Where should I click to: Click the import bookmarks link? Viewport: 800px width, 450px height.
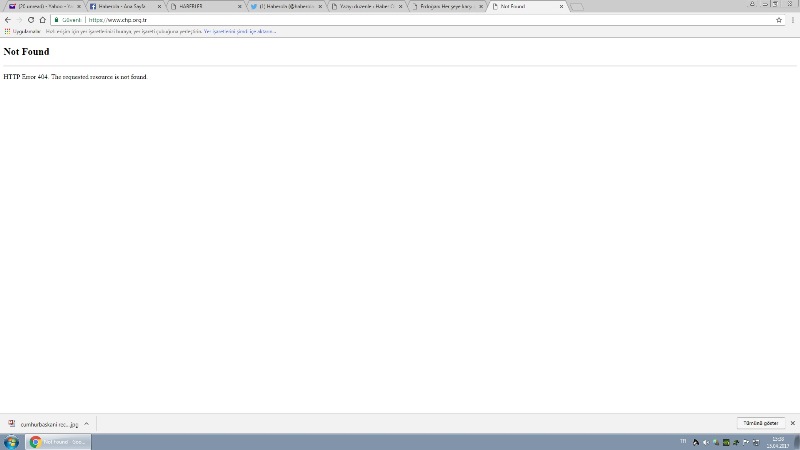coord(238,31)
